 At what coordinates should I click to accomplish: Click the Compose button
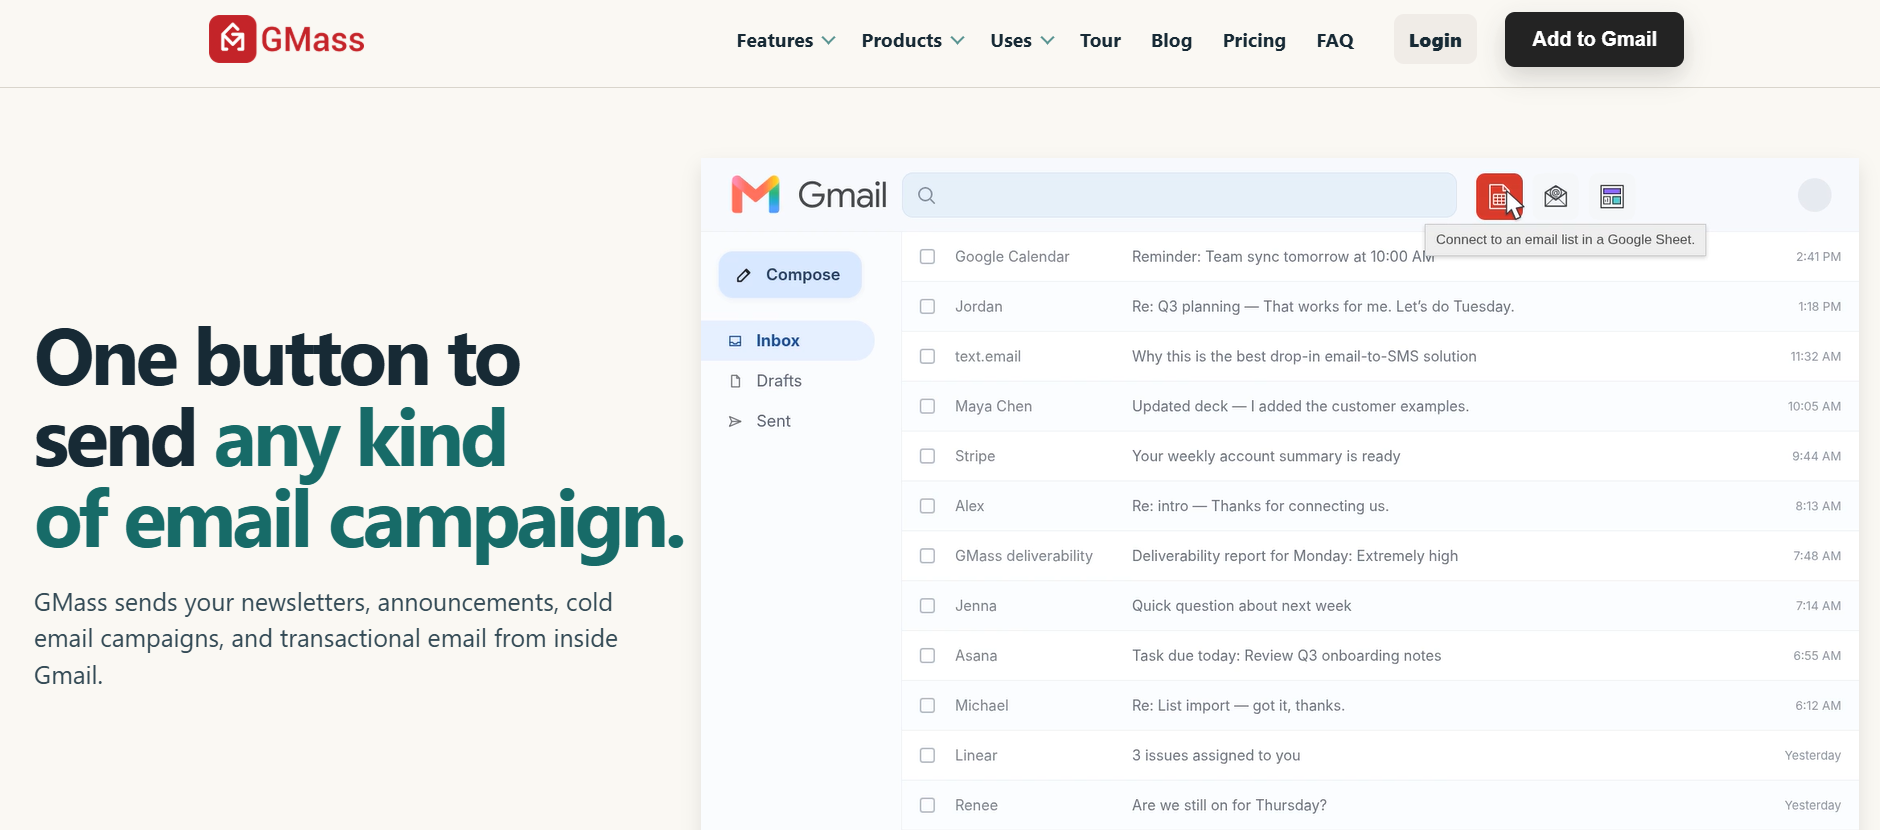coord(790,275)
